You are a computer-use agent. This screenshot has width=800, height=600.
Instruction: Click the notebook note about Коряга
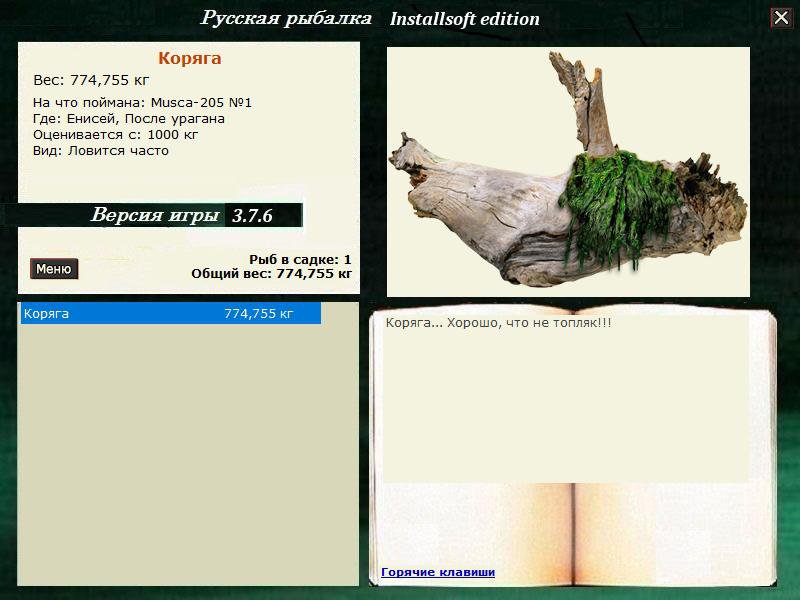[498, 323]
